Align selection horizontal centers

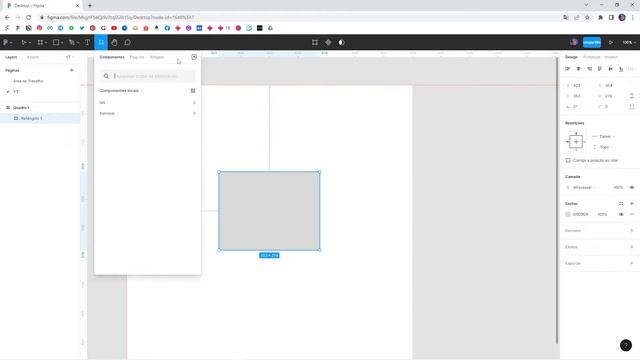[x=578, y=69]
